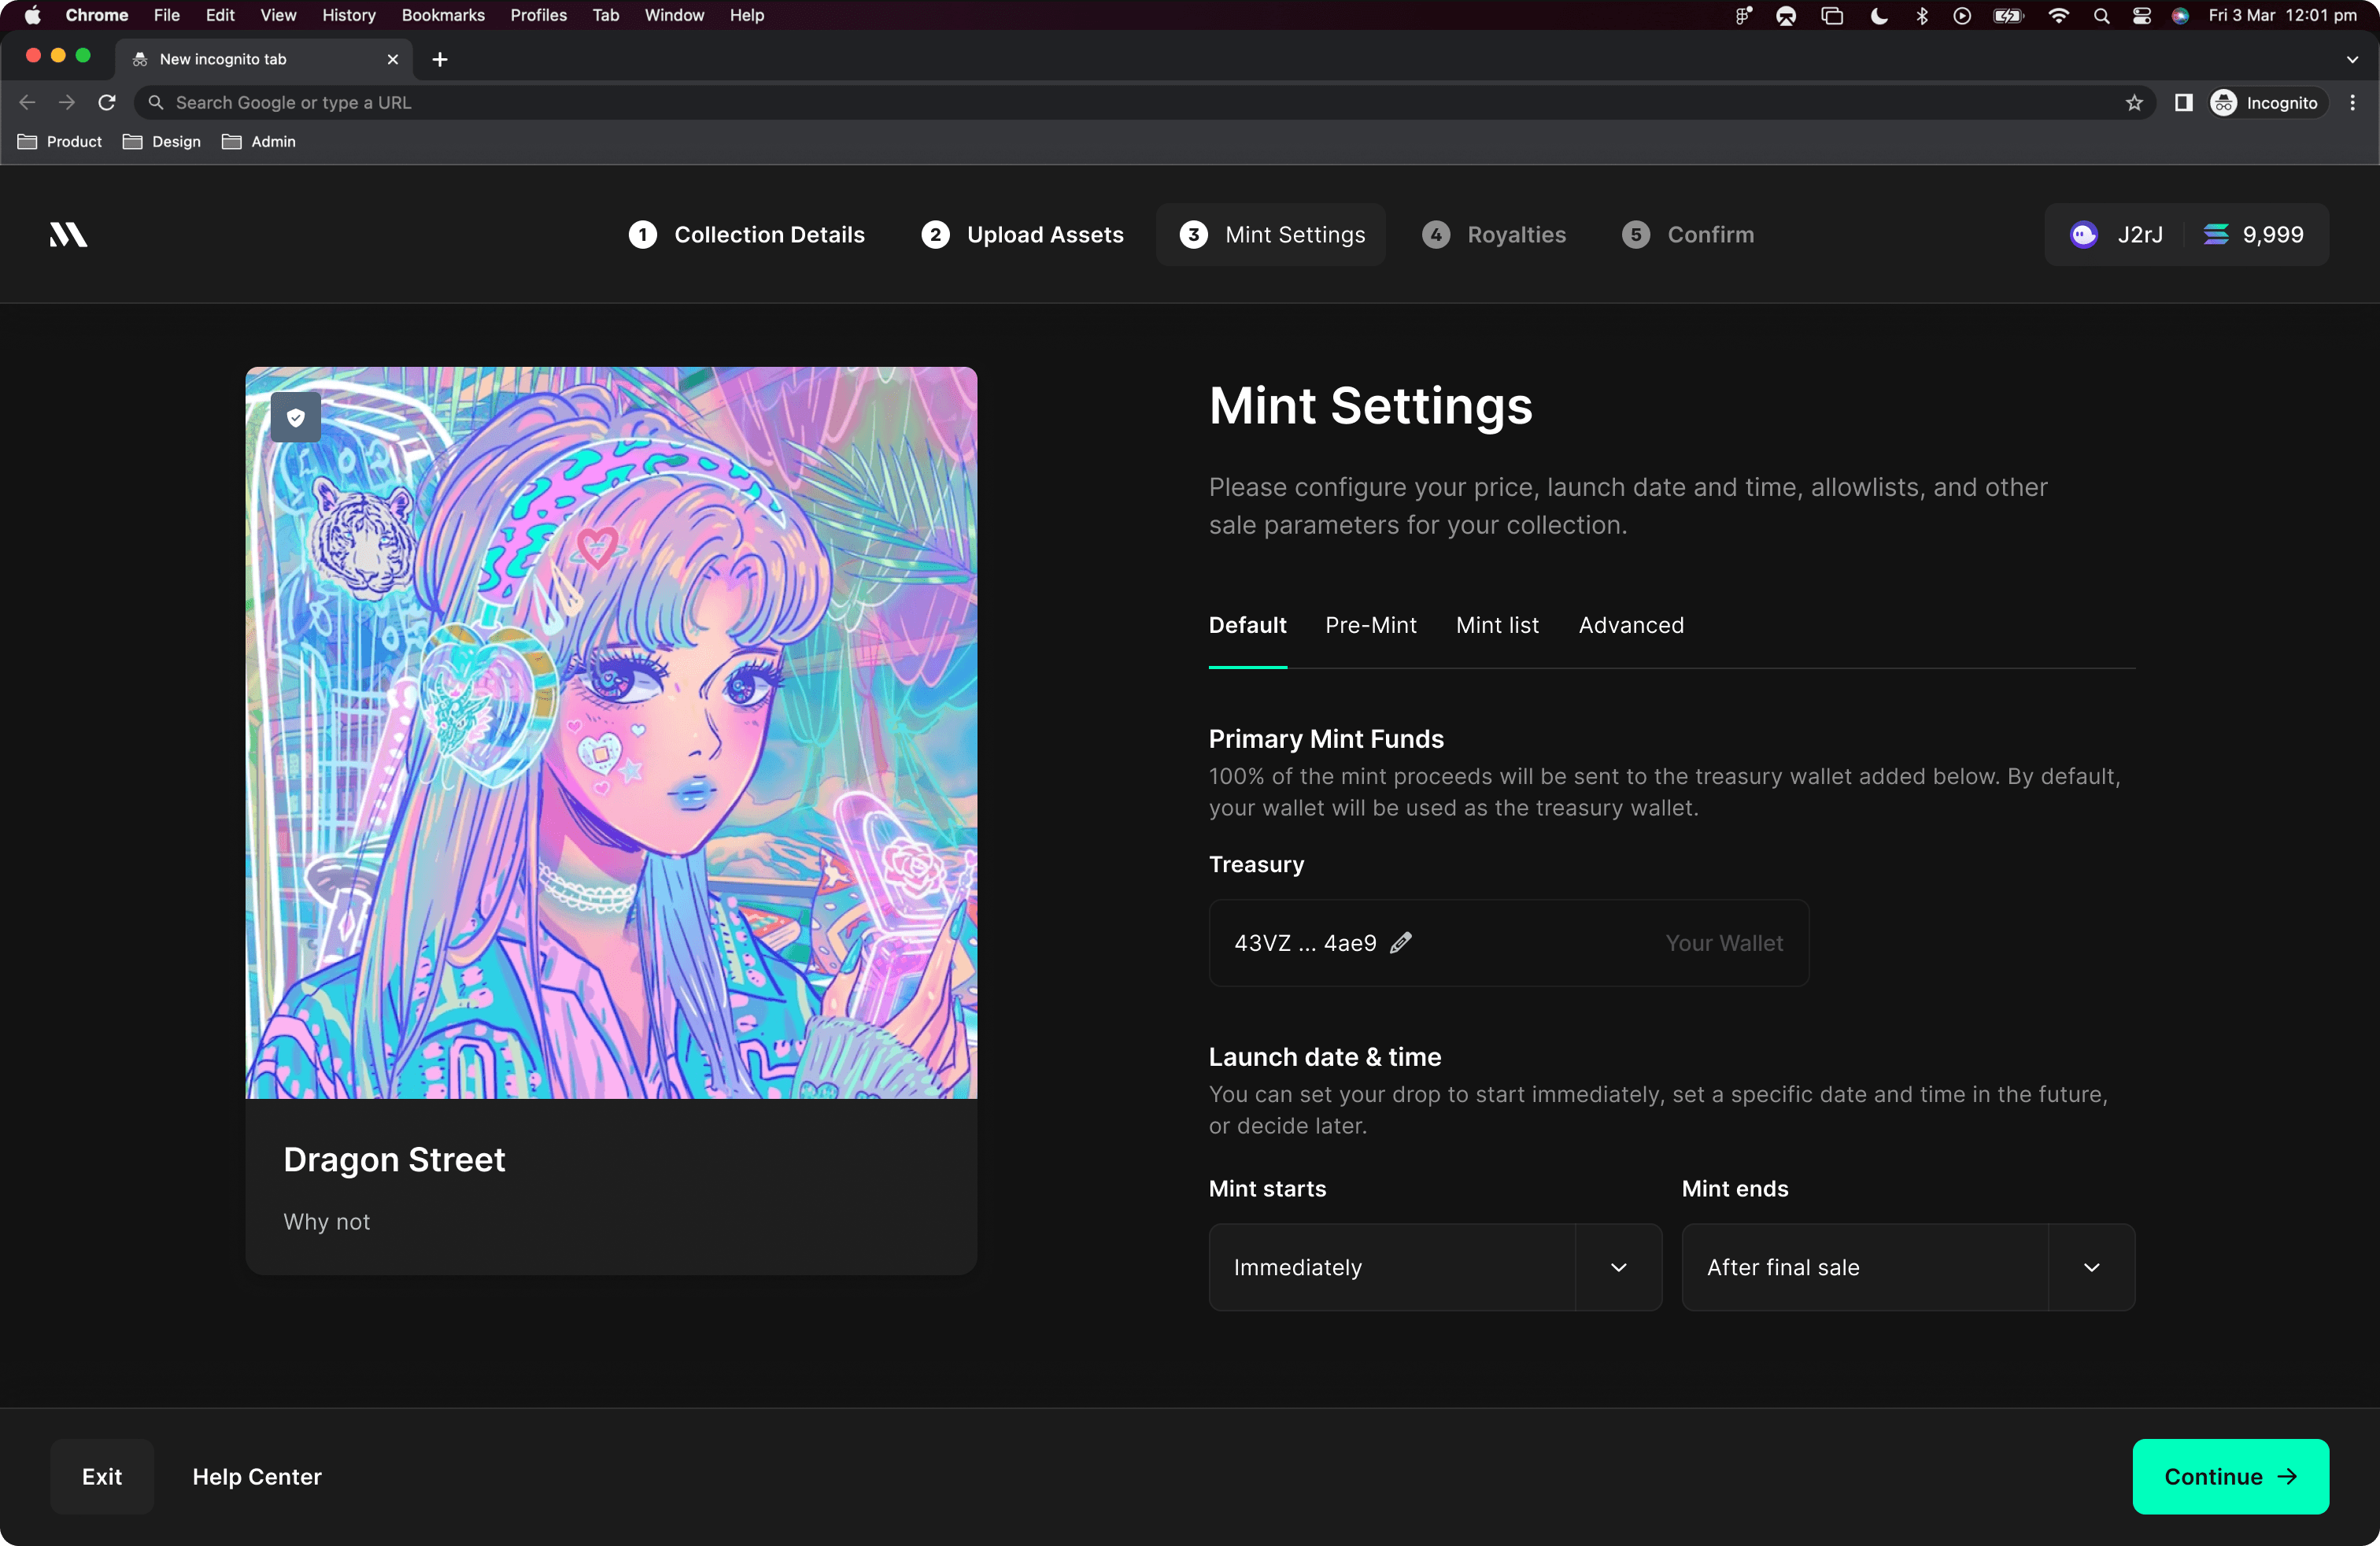Click the purple wallet avatar next to J2rJ
This screenshot has height=1546, width=2380.
[x=2084, y=235]
